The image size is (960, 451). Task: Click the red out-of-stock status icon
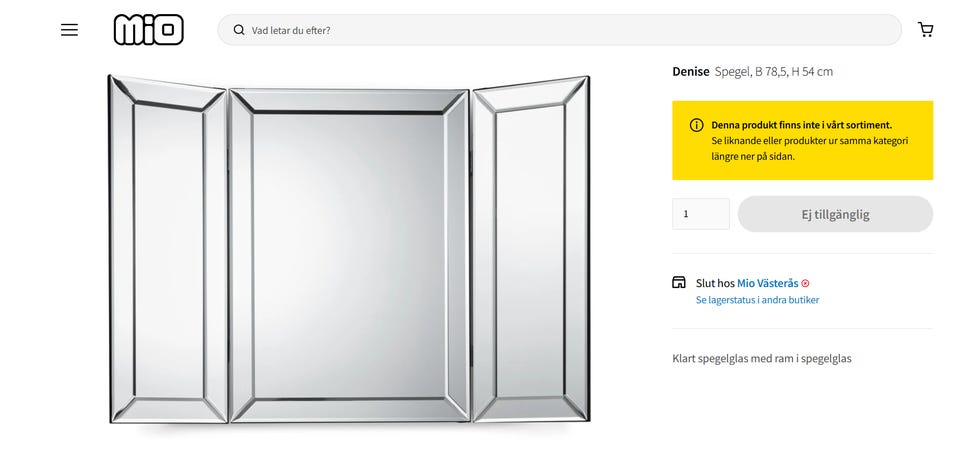point(805,284)
